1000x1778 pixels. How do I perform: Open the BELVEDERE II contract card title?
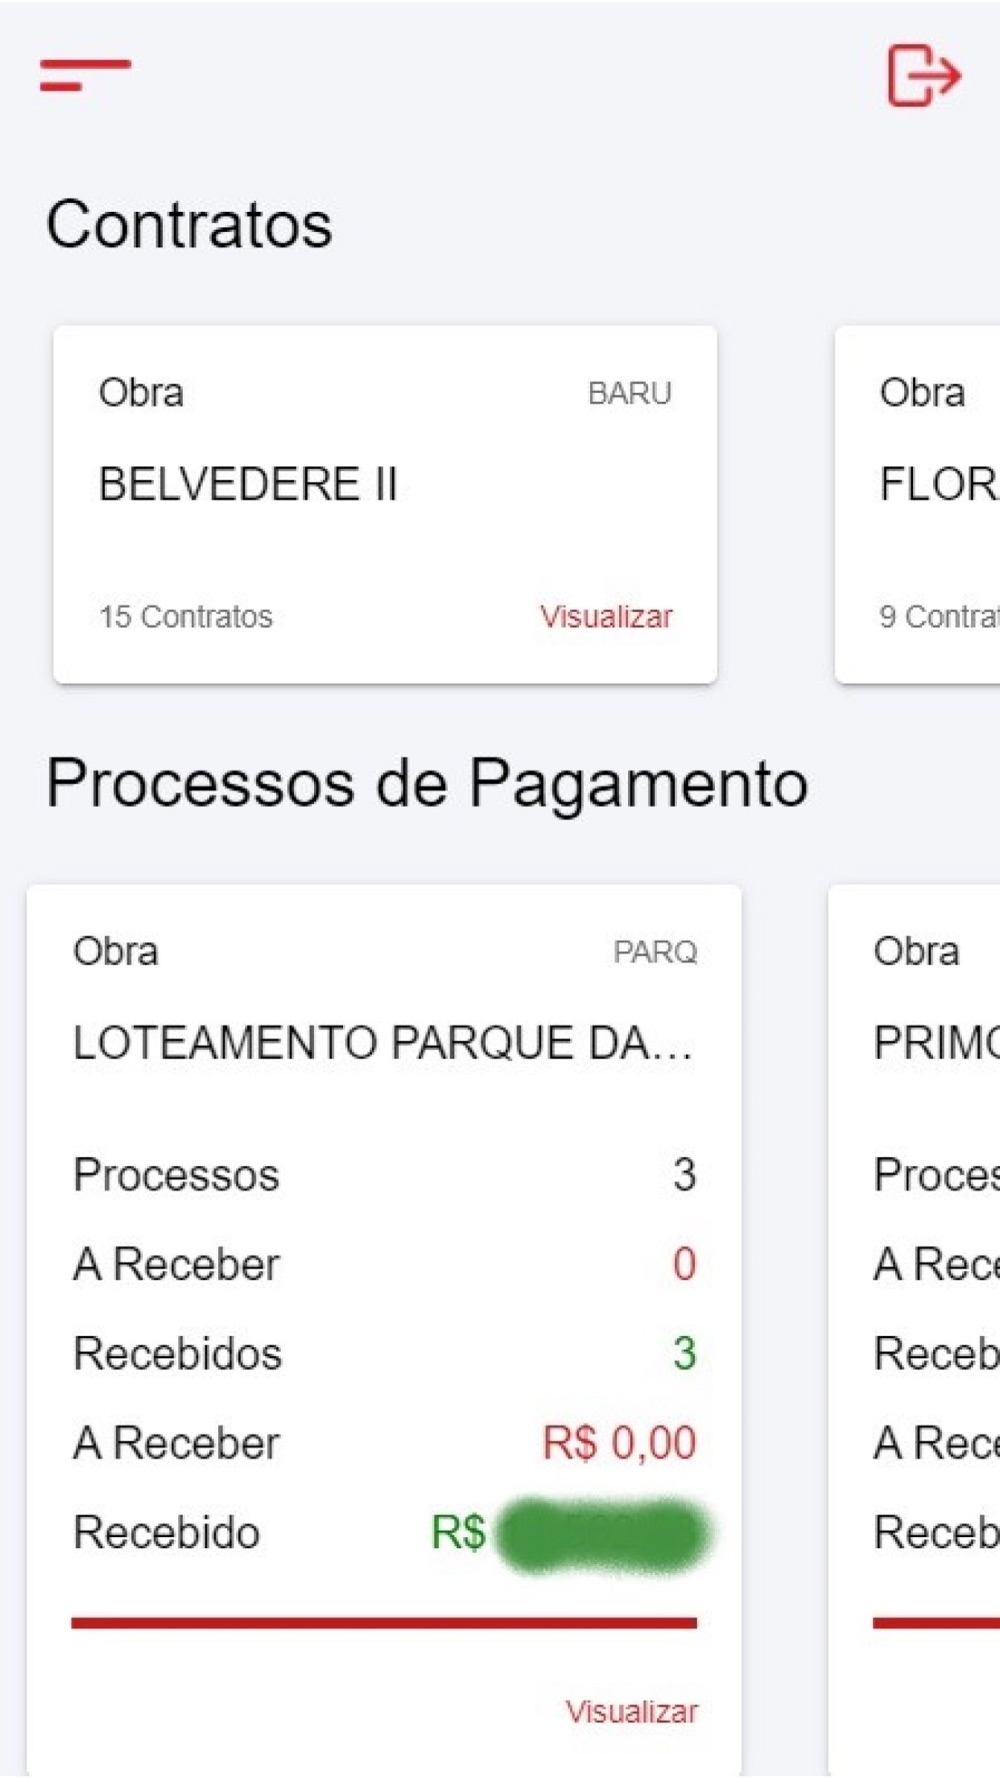(248, 485)
